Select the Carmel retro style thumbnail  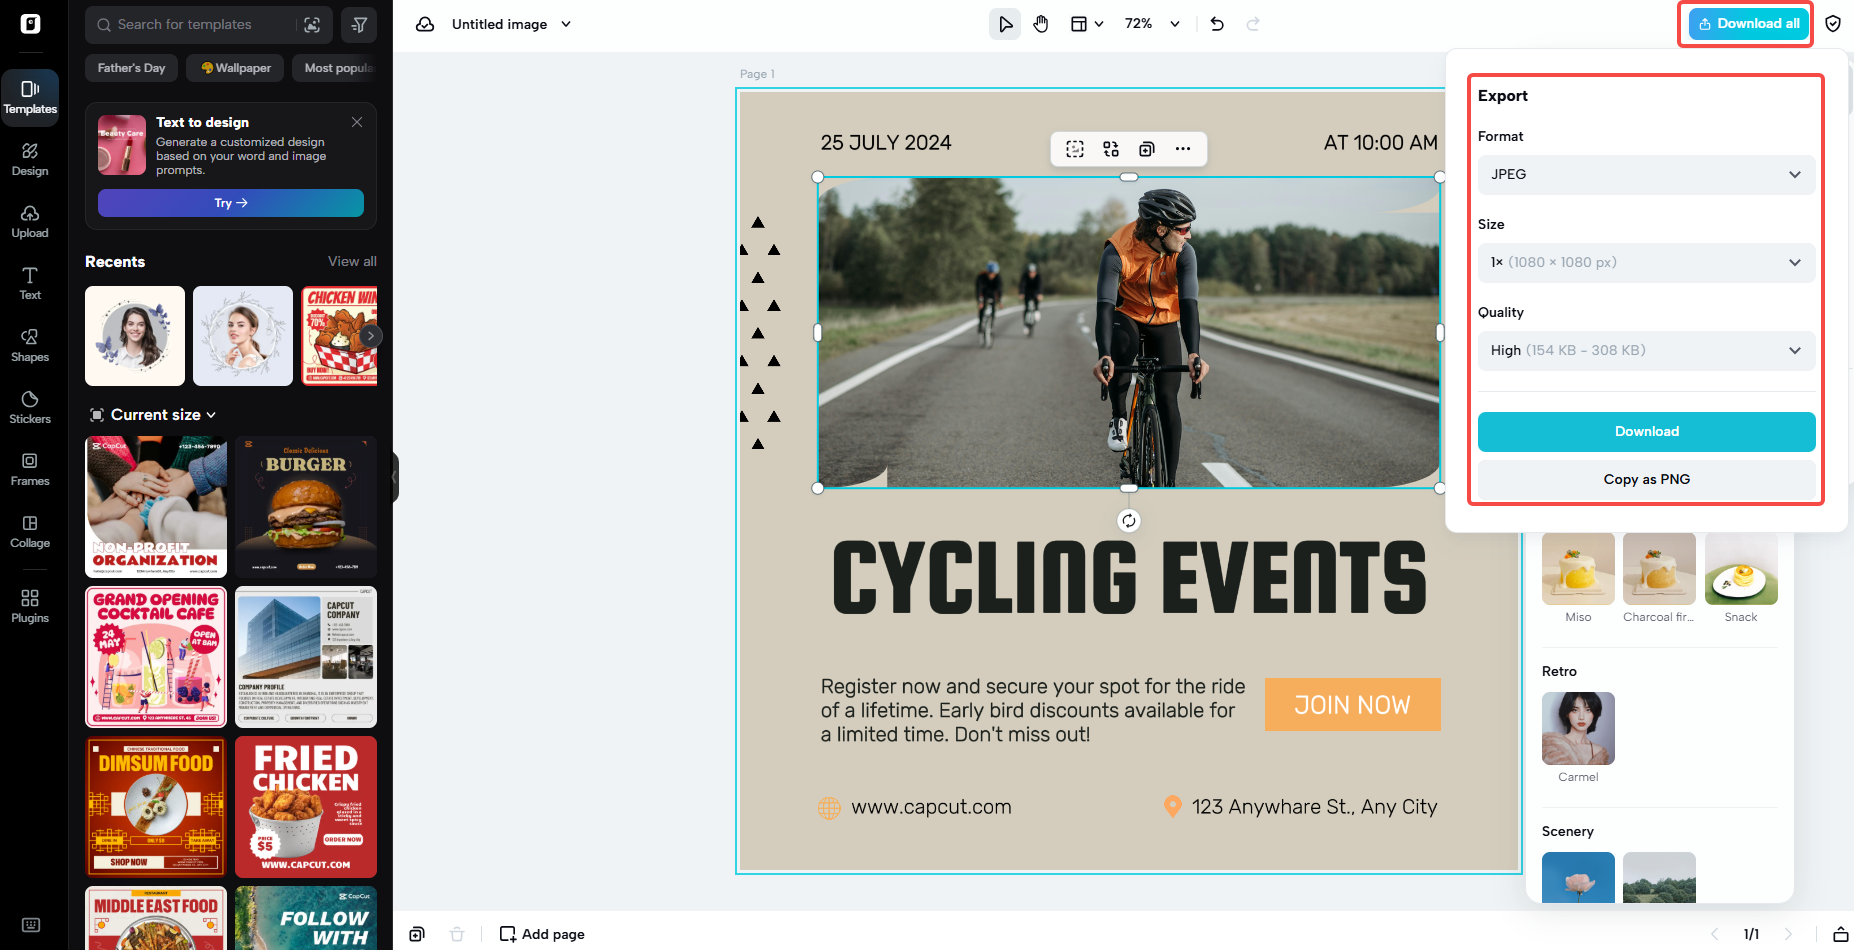pyautogui.click(x=1578, y=728)
